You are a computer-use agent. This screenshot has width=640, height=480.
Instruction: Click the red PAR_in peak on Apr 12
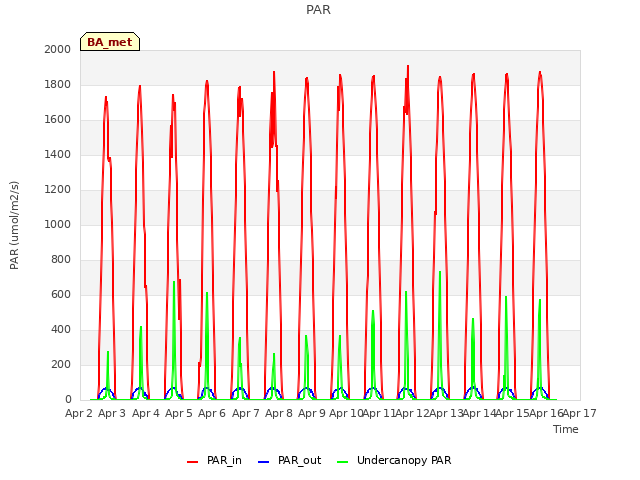tap(408, 67)
